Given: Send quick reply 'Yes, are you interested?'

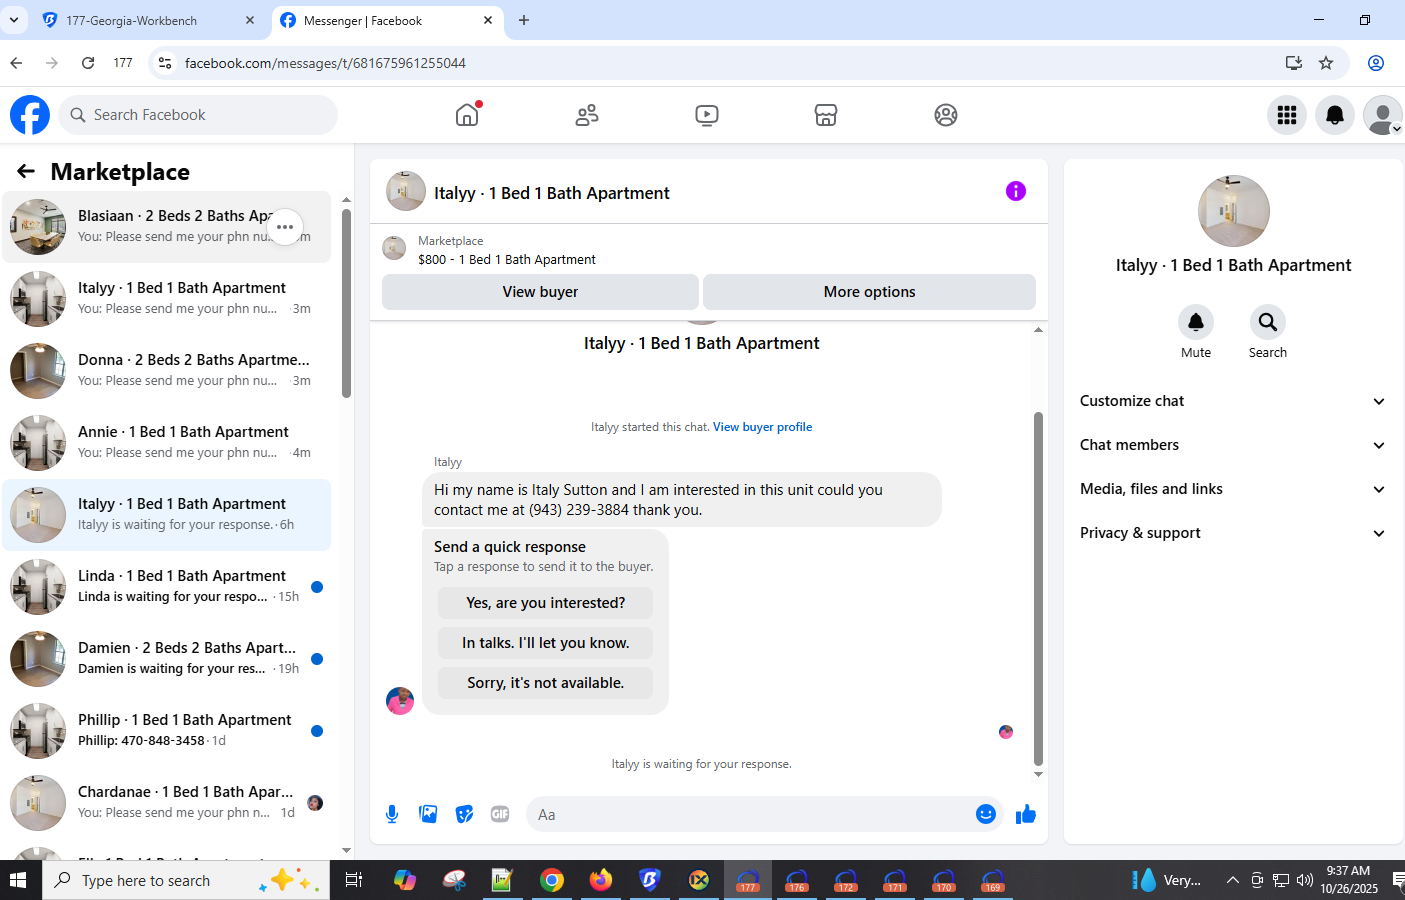Looking at the screenshot, I should pyautogui.click(x=545, y=603).
